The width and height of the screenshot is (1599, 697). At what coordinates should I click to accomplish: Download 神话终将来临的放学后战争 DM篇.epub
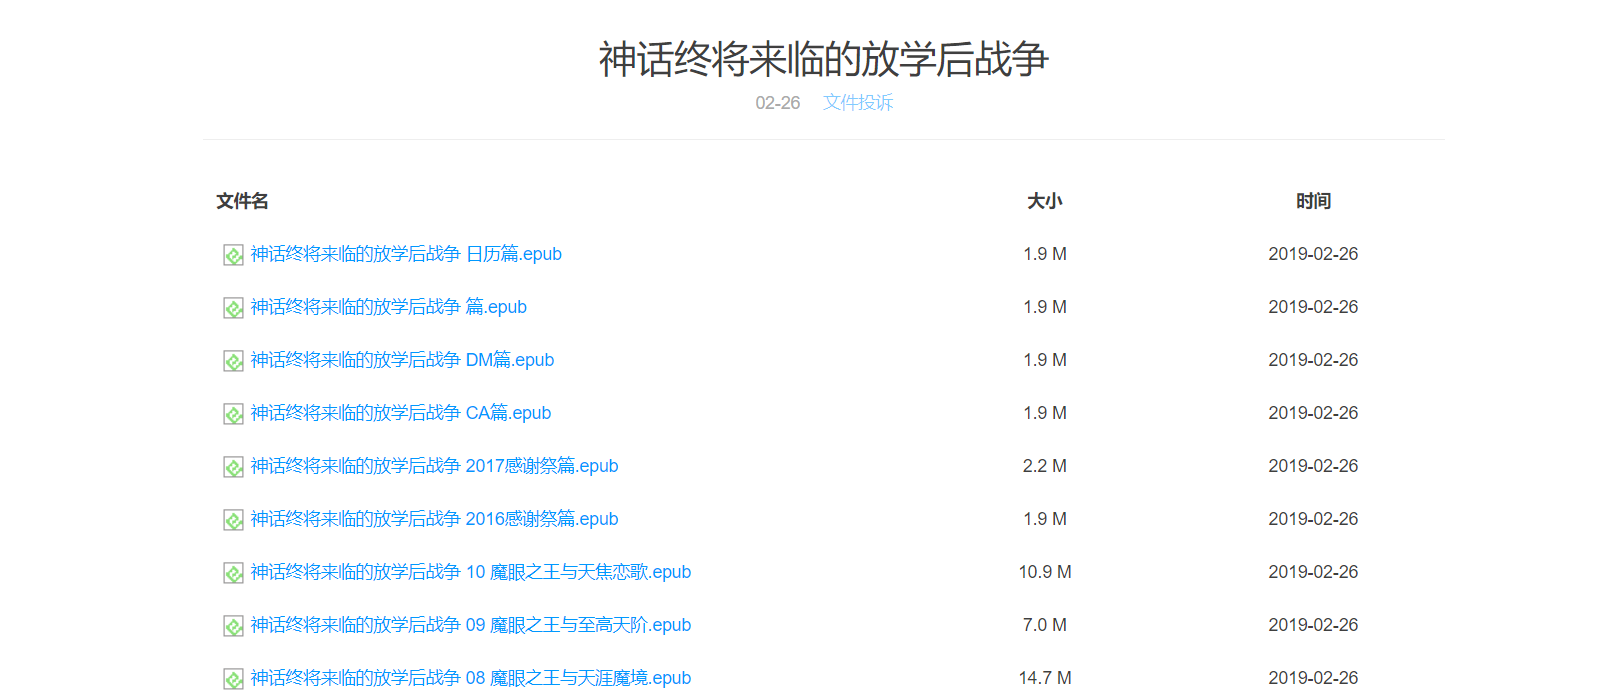tap(402, 360)
